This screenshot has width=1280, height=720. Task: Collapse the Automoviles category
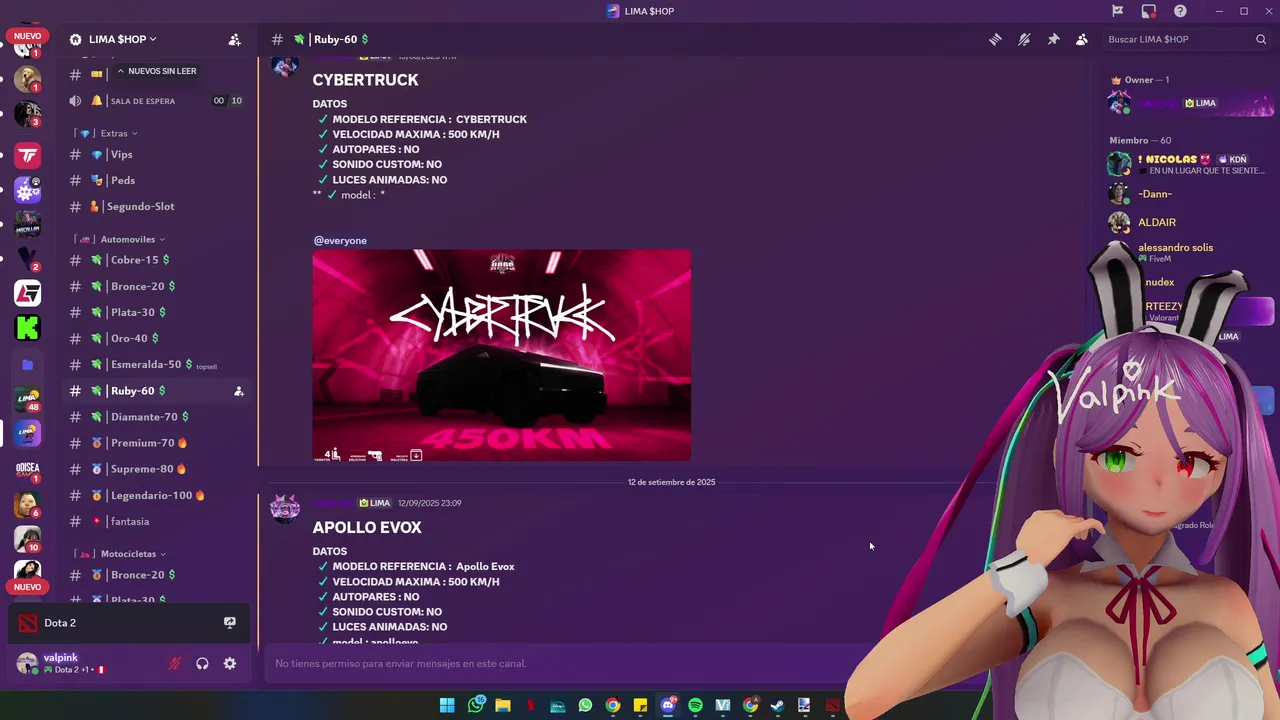coord(122,239)
